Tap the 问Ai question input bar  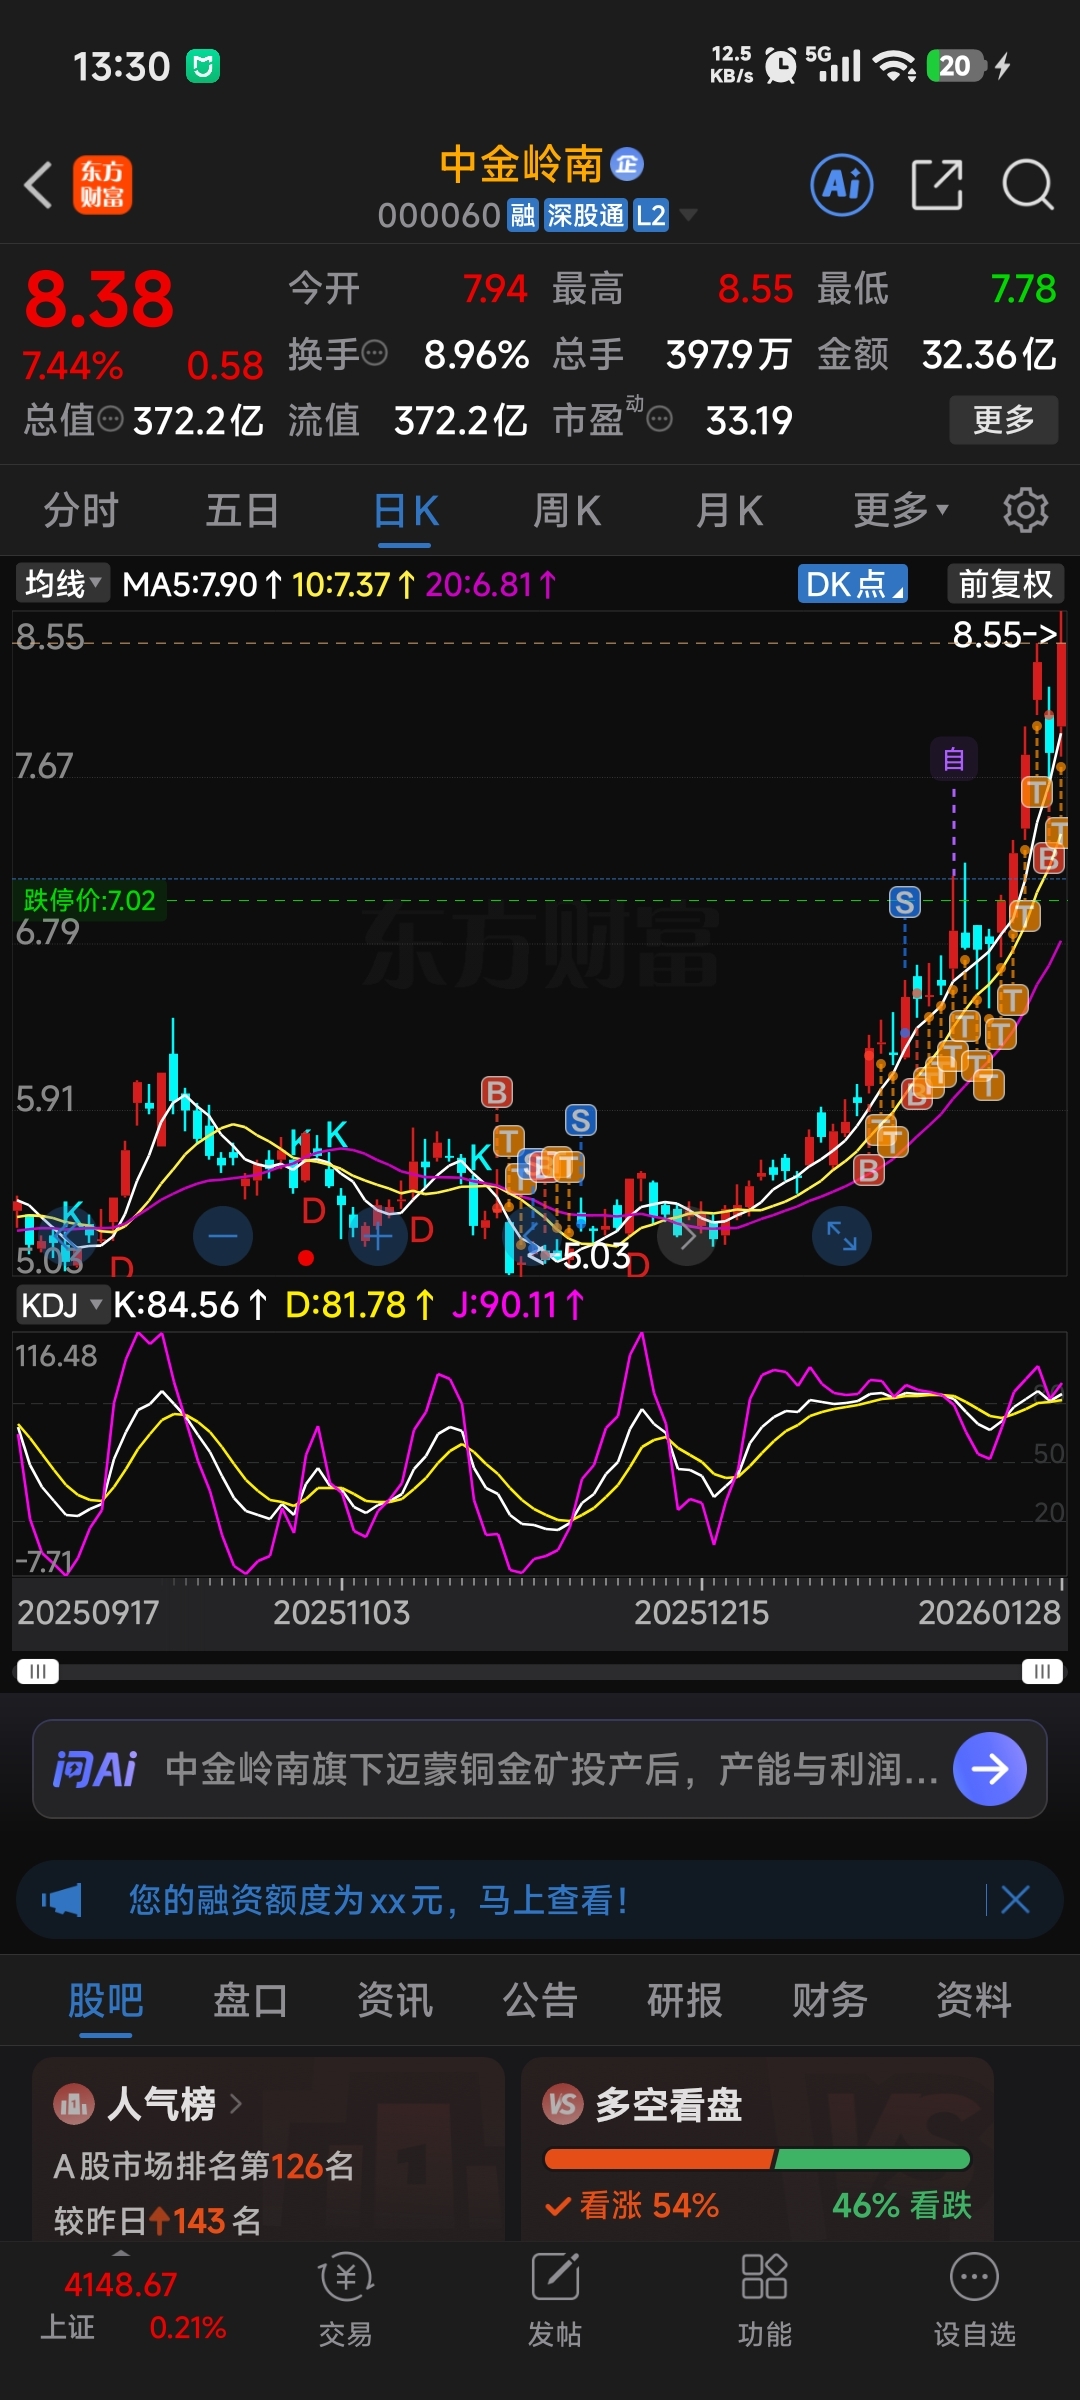click(540, 1769)
